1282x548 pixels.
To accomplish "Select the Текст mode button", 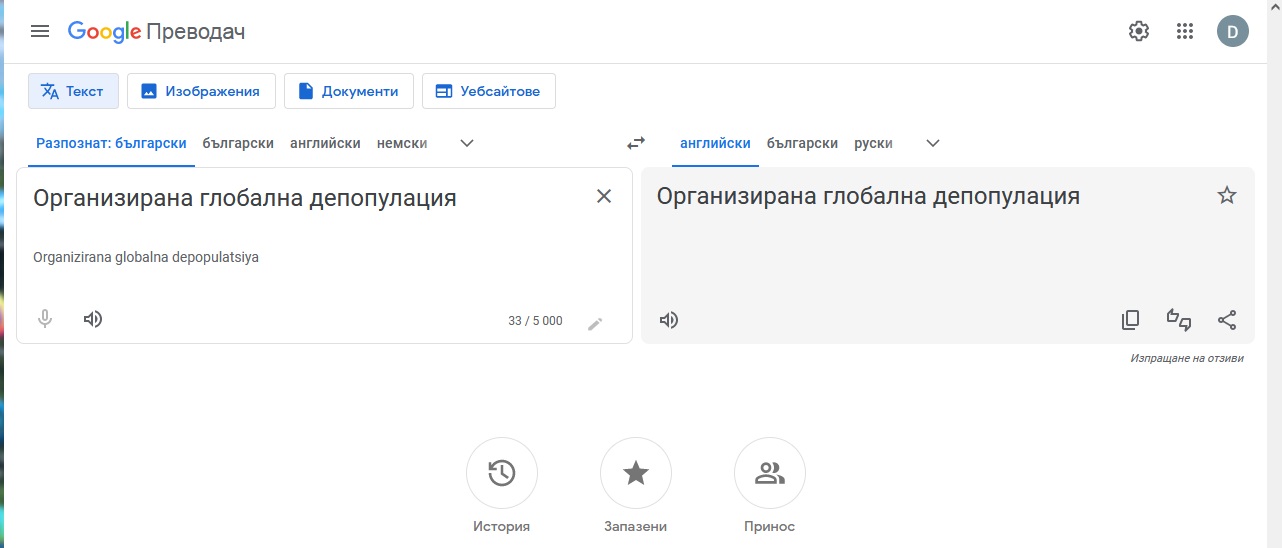I will pos(73,91).
